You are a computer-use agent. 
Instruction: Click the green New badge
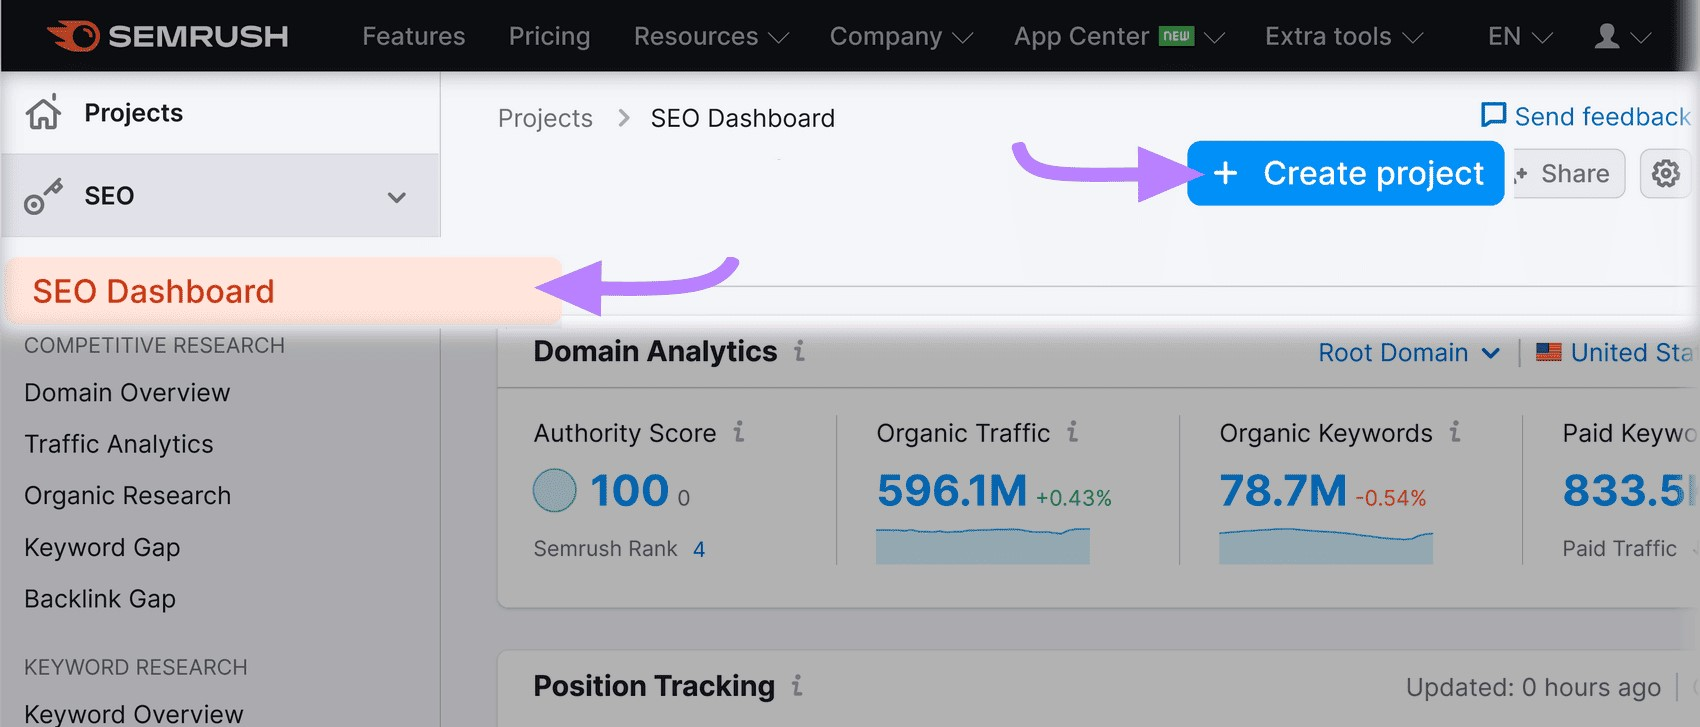pos(1177,36)
